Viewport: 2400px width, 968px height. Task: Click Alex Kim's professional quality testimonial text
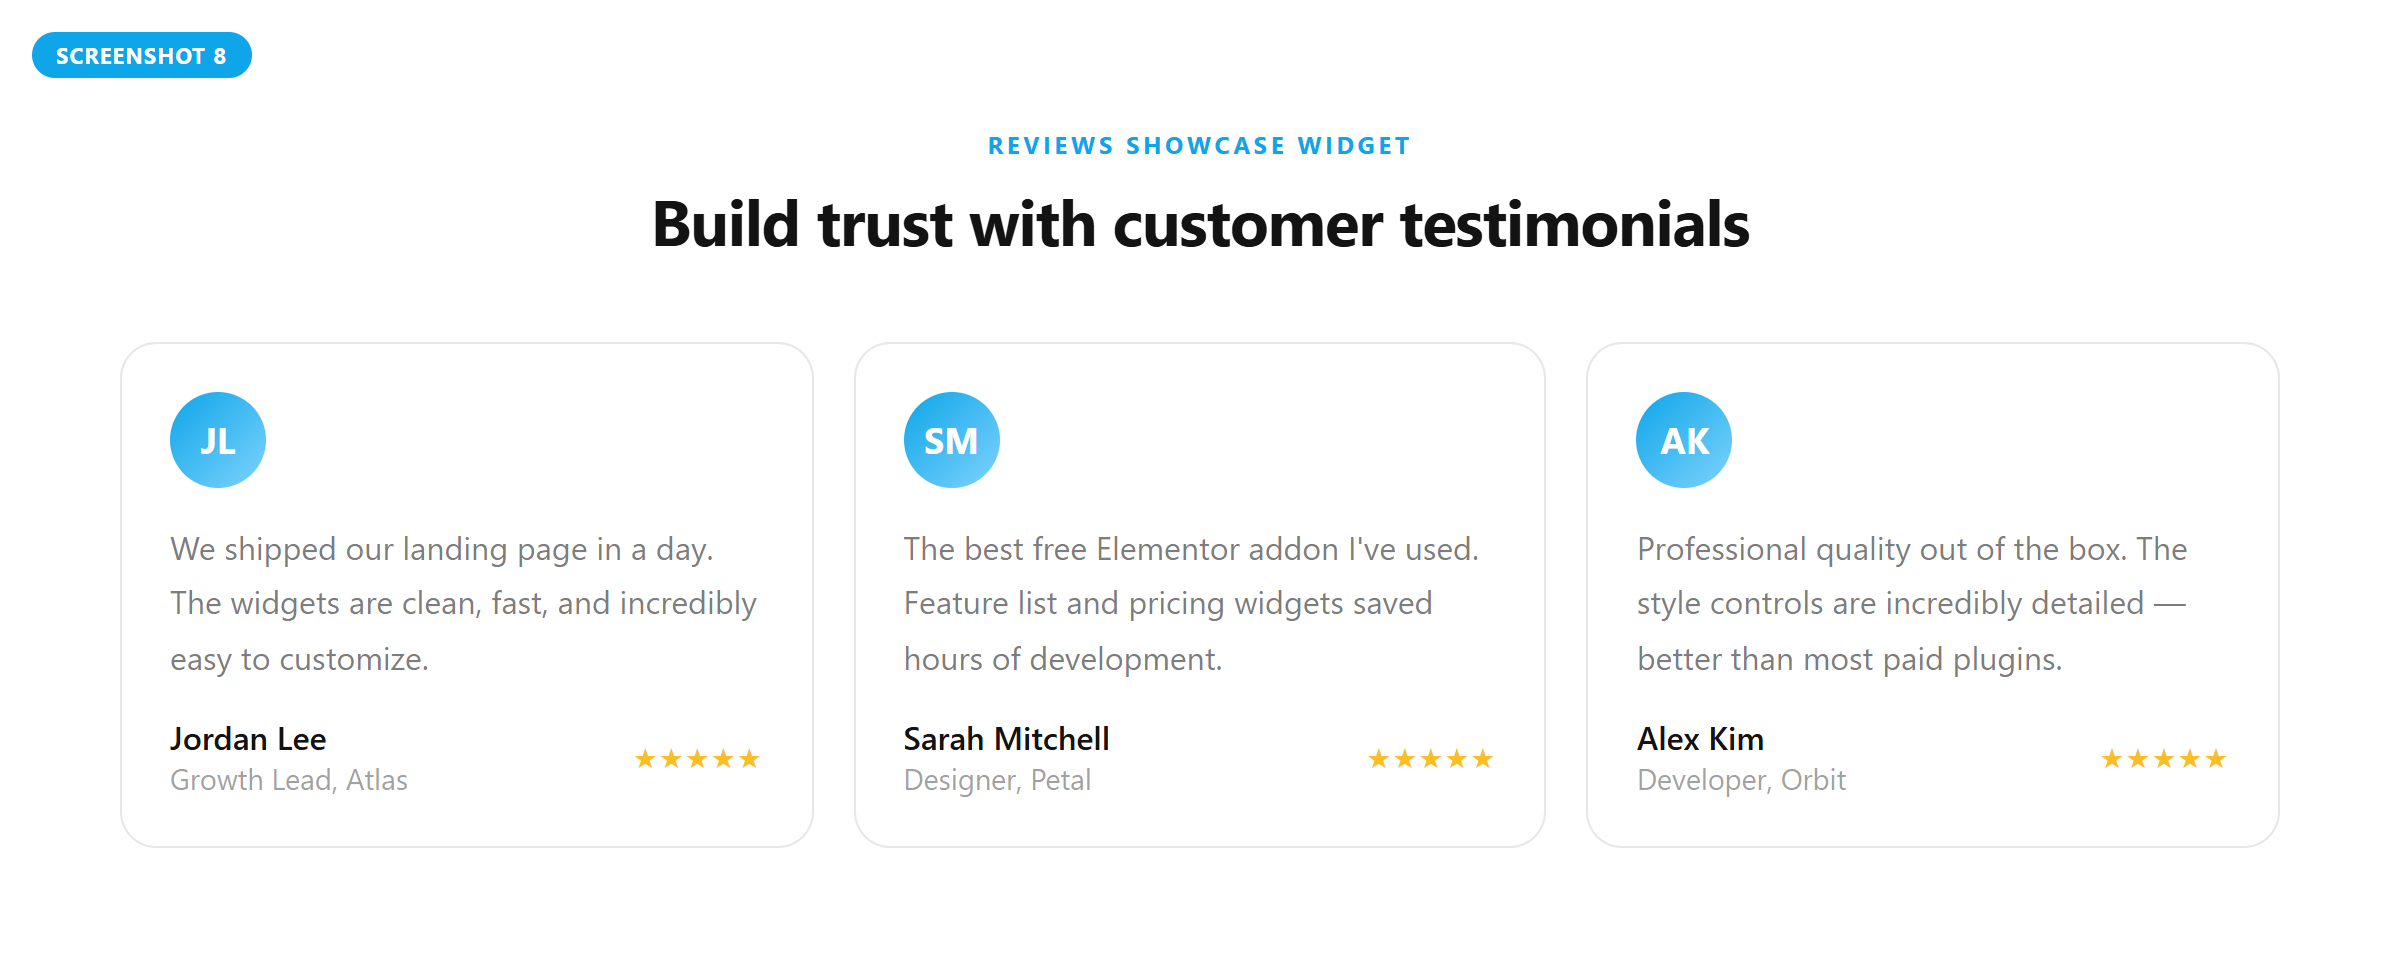(x=1911, y=603)
